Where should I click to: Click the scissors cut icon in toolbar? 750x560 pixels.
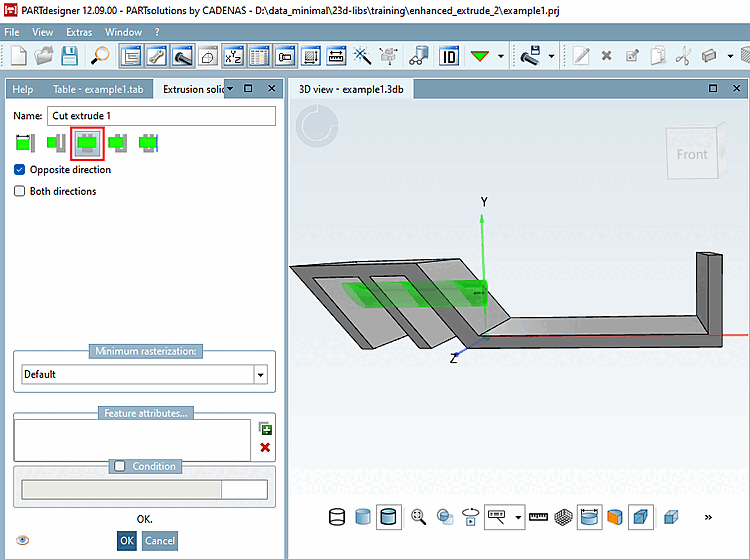(x=683, y=55)
